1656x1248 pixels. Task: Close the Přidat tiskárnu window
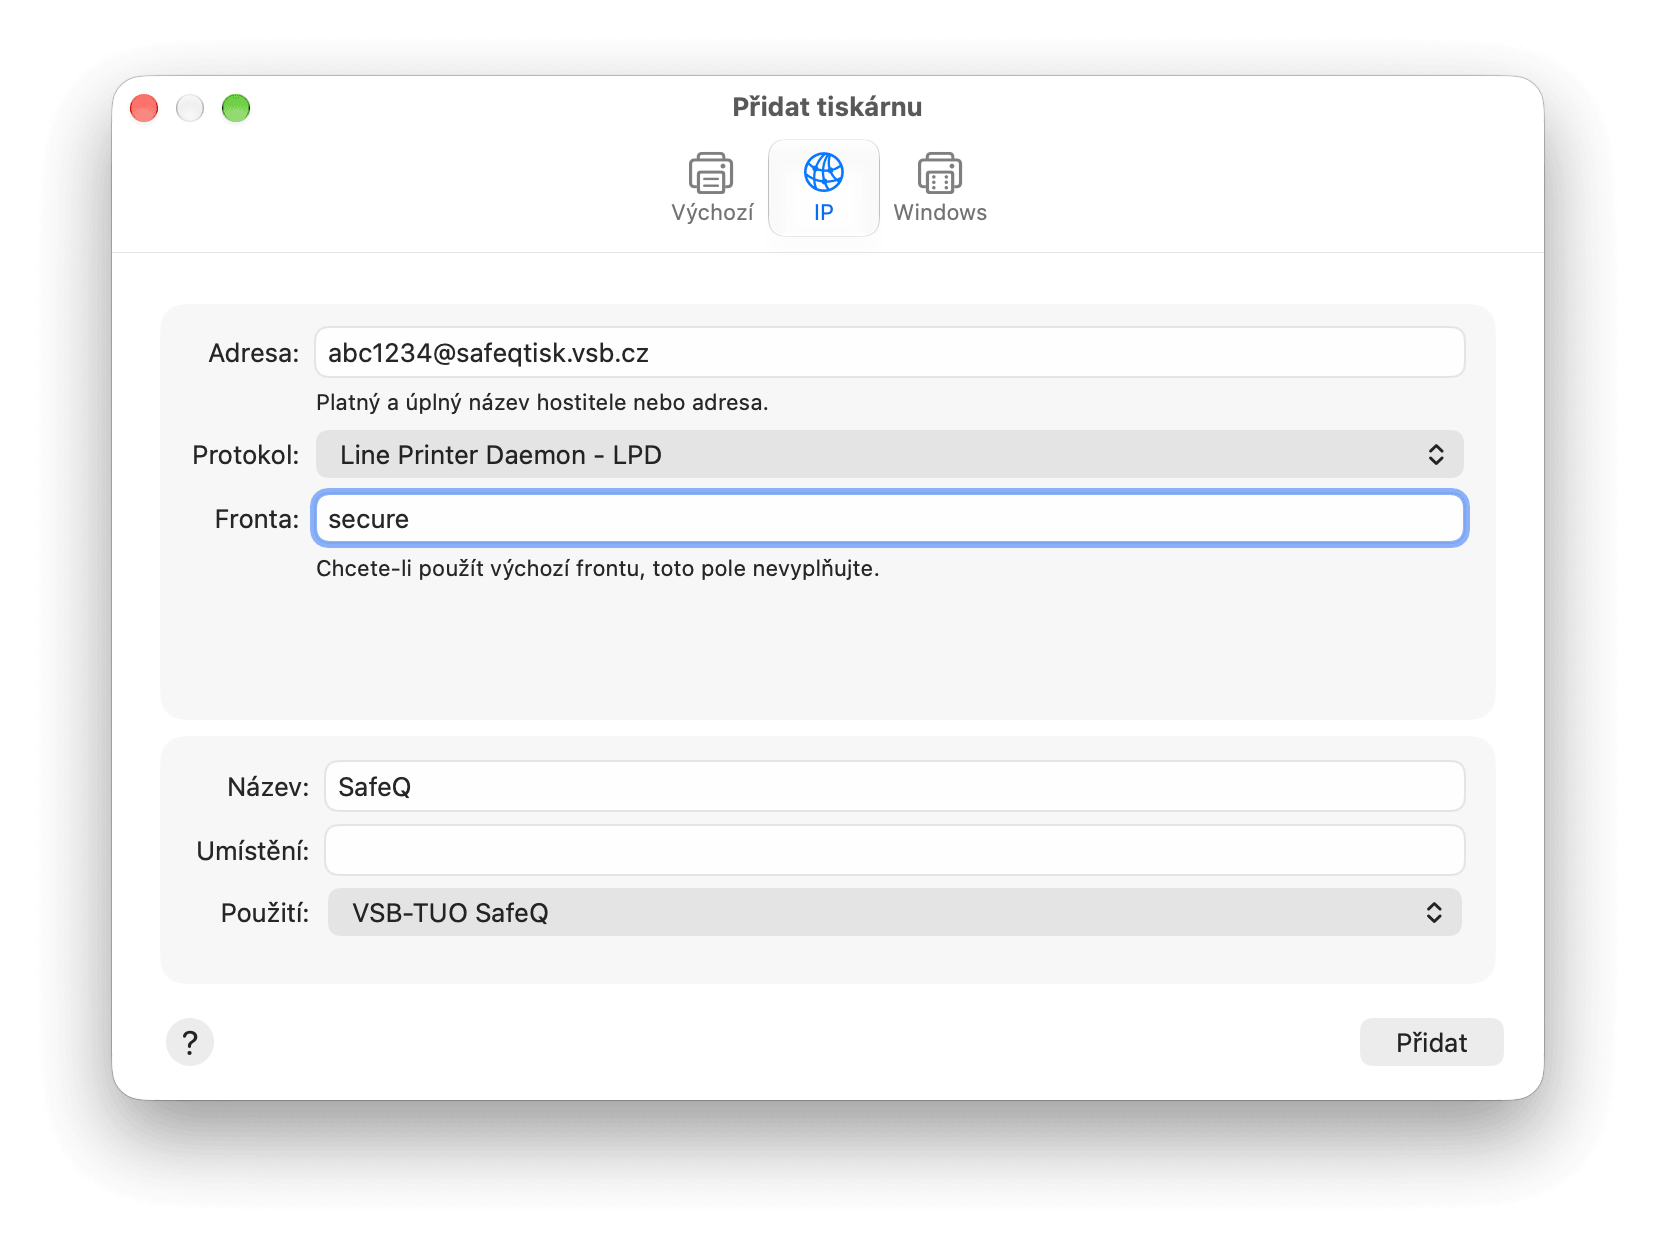click(144, 108)
